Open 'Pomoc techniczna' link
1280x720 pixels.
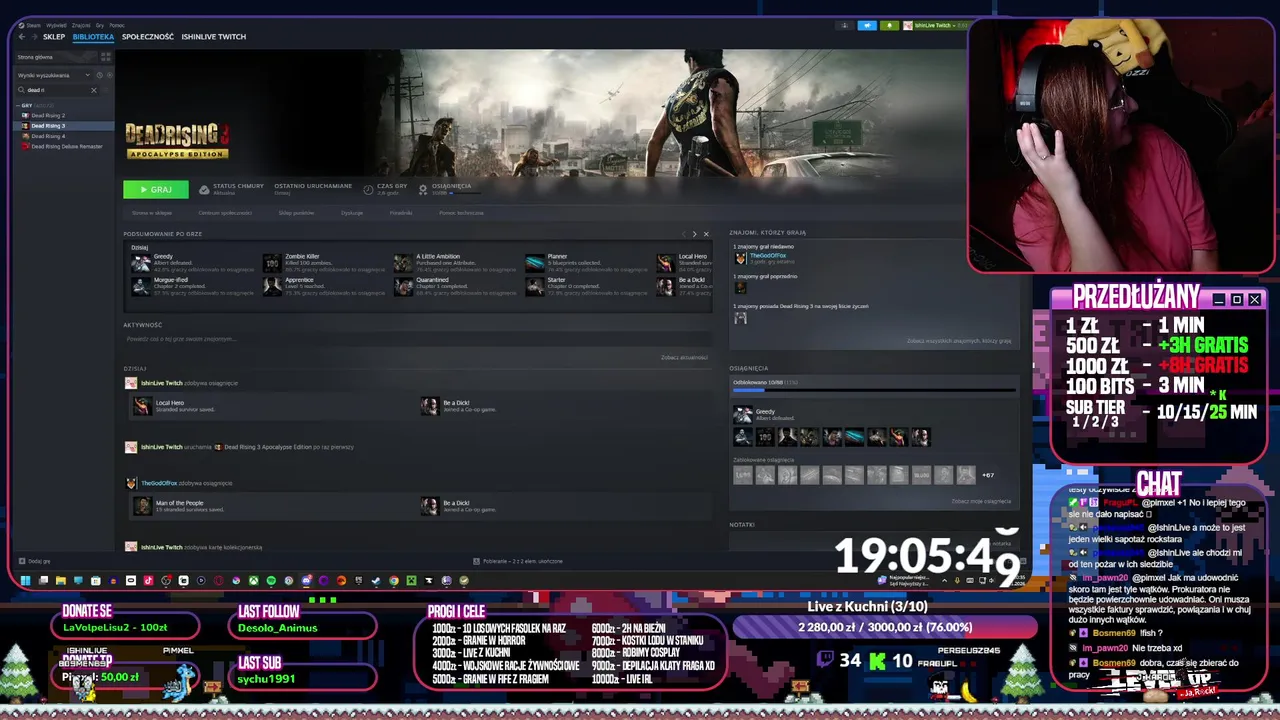(x=461, y=213)
